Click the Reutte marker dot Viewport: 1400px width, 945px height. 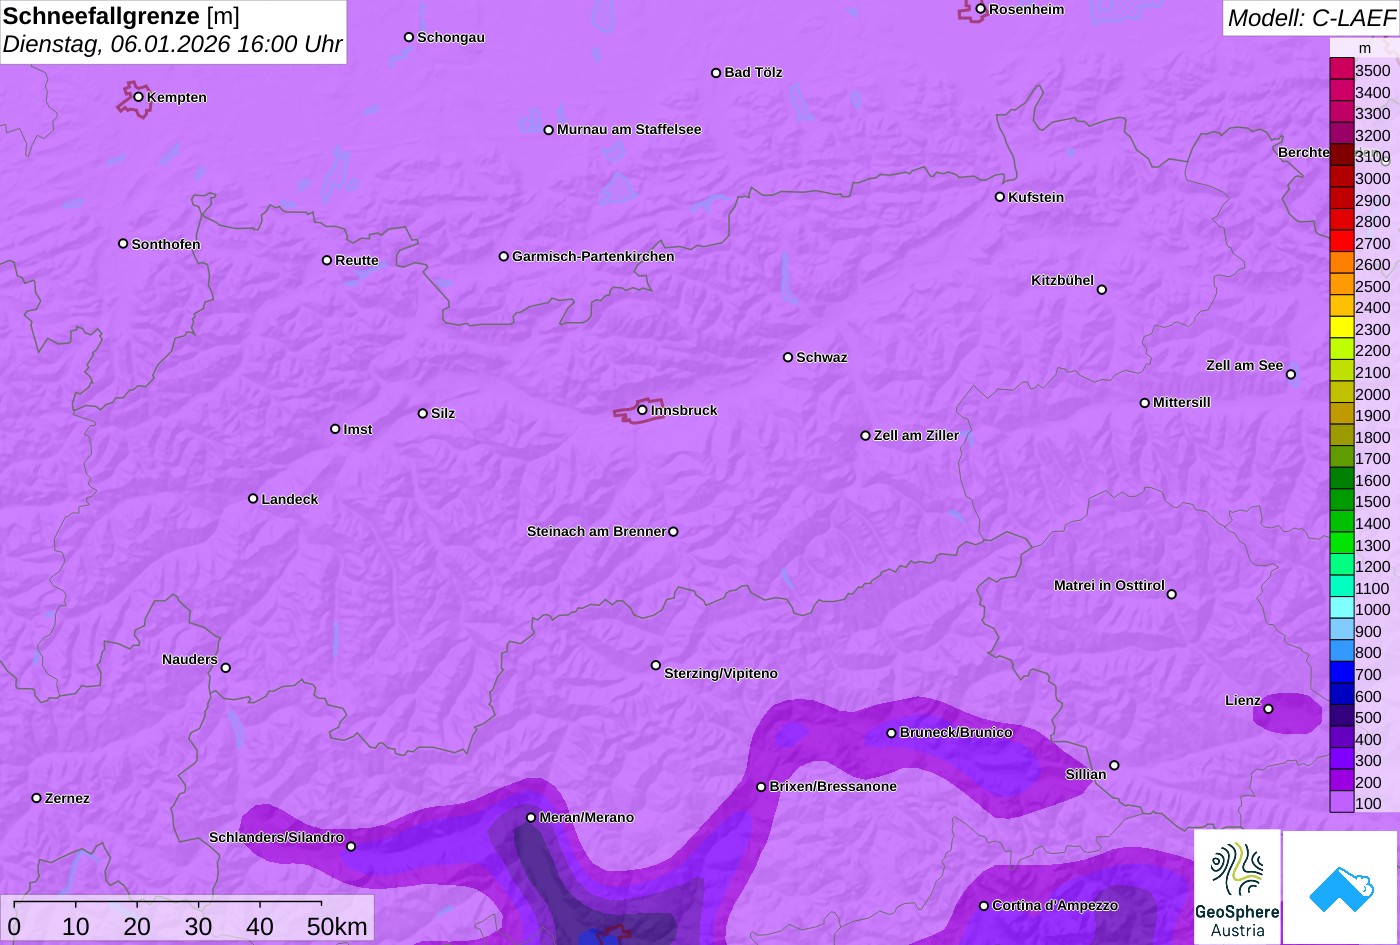coord(327,260)
